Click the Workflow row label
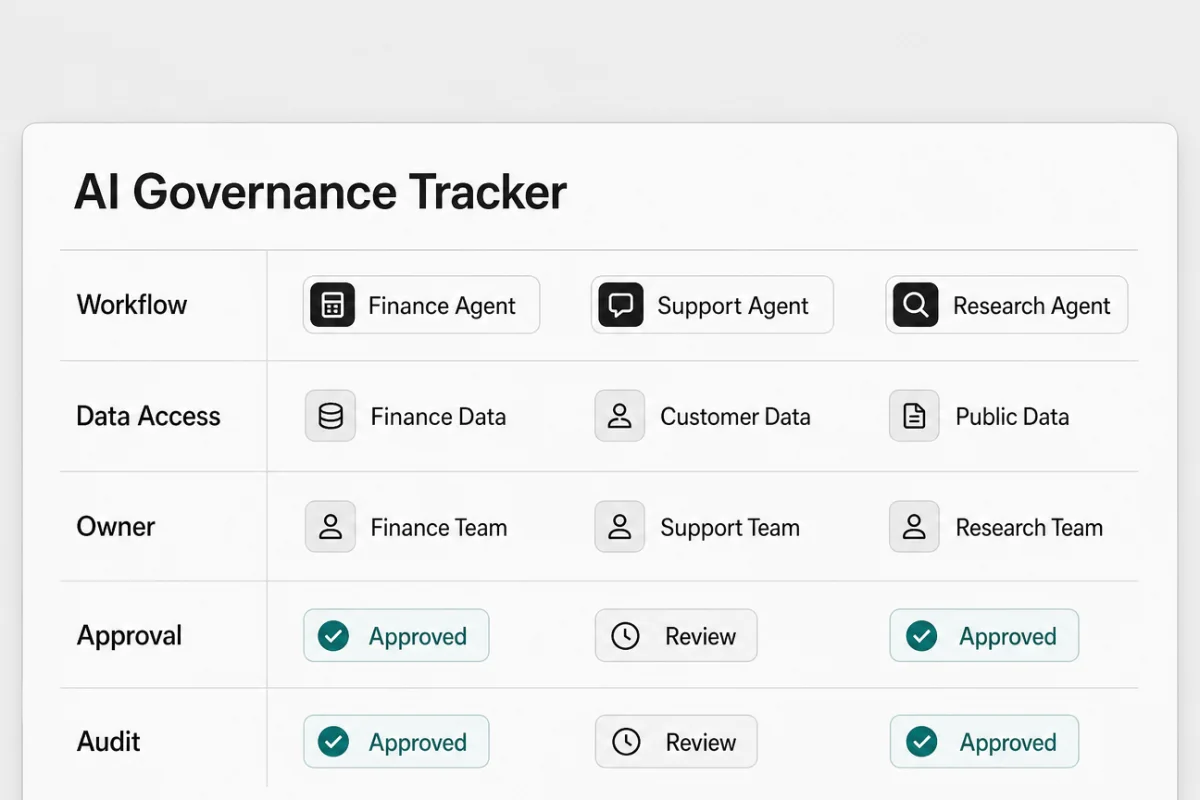This screenshot has height=800, width=1200. point(132,305)
